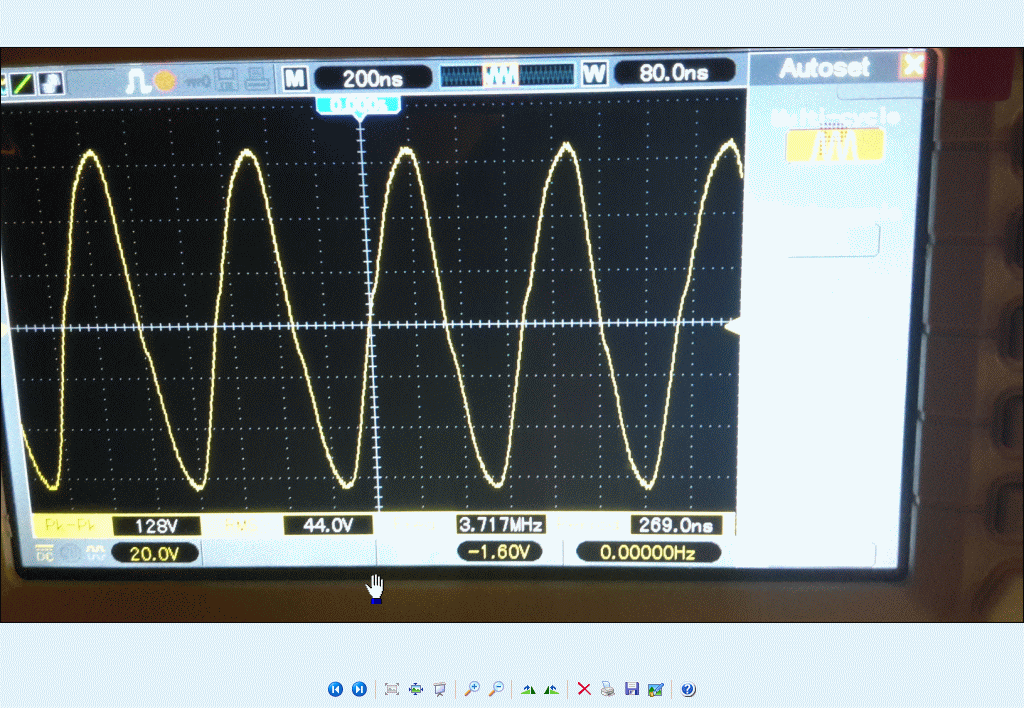The height and width of the screenshot is (708, 1024).
Task: Go to the previous image
Action: point(335,689)
